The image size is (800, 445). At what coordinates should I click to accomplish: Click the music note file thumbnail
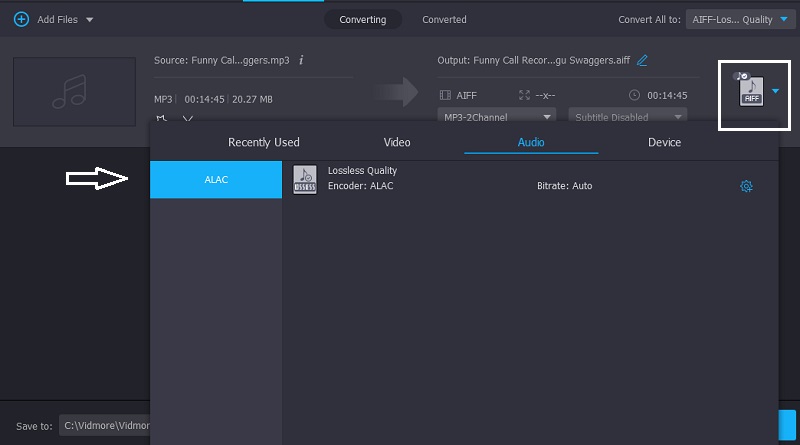(74, 92)
